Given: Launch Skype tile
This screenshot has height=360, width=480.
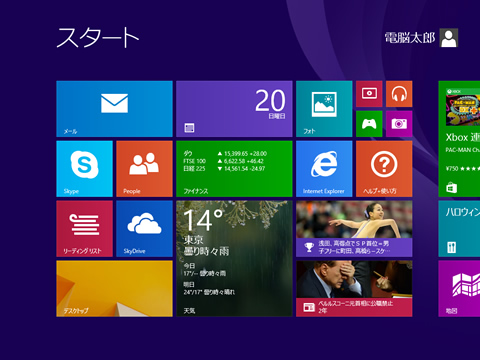Looking at the screenshot, I should coord(84,169).
